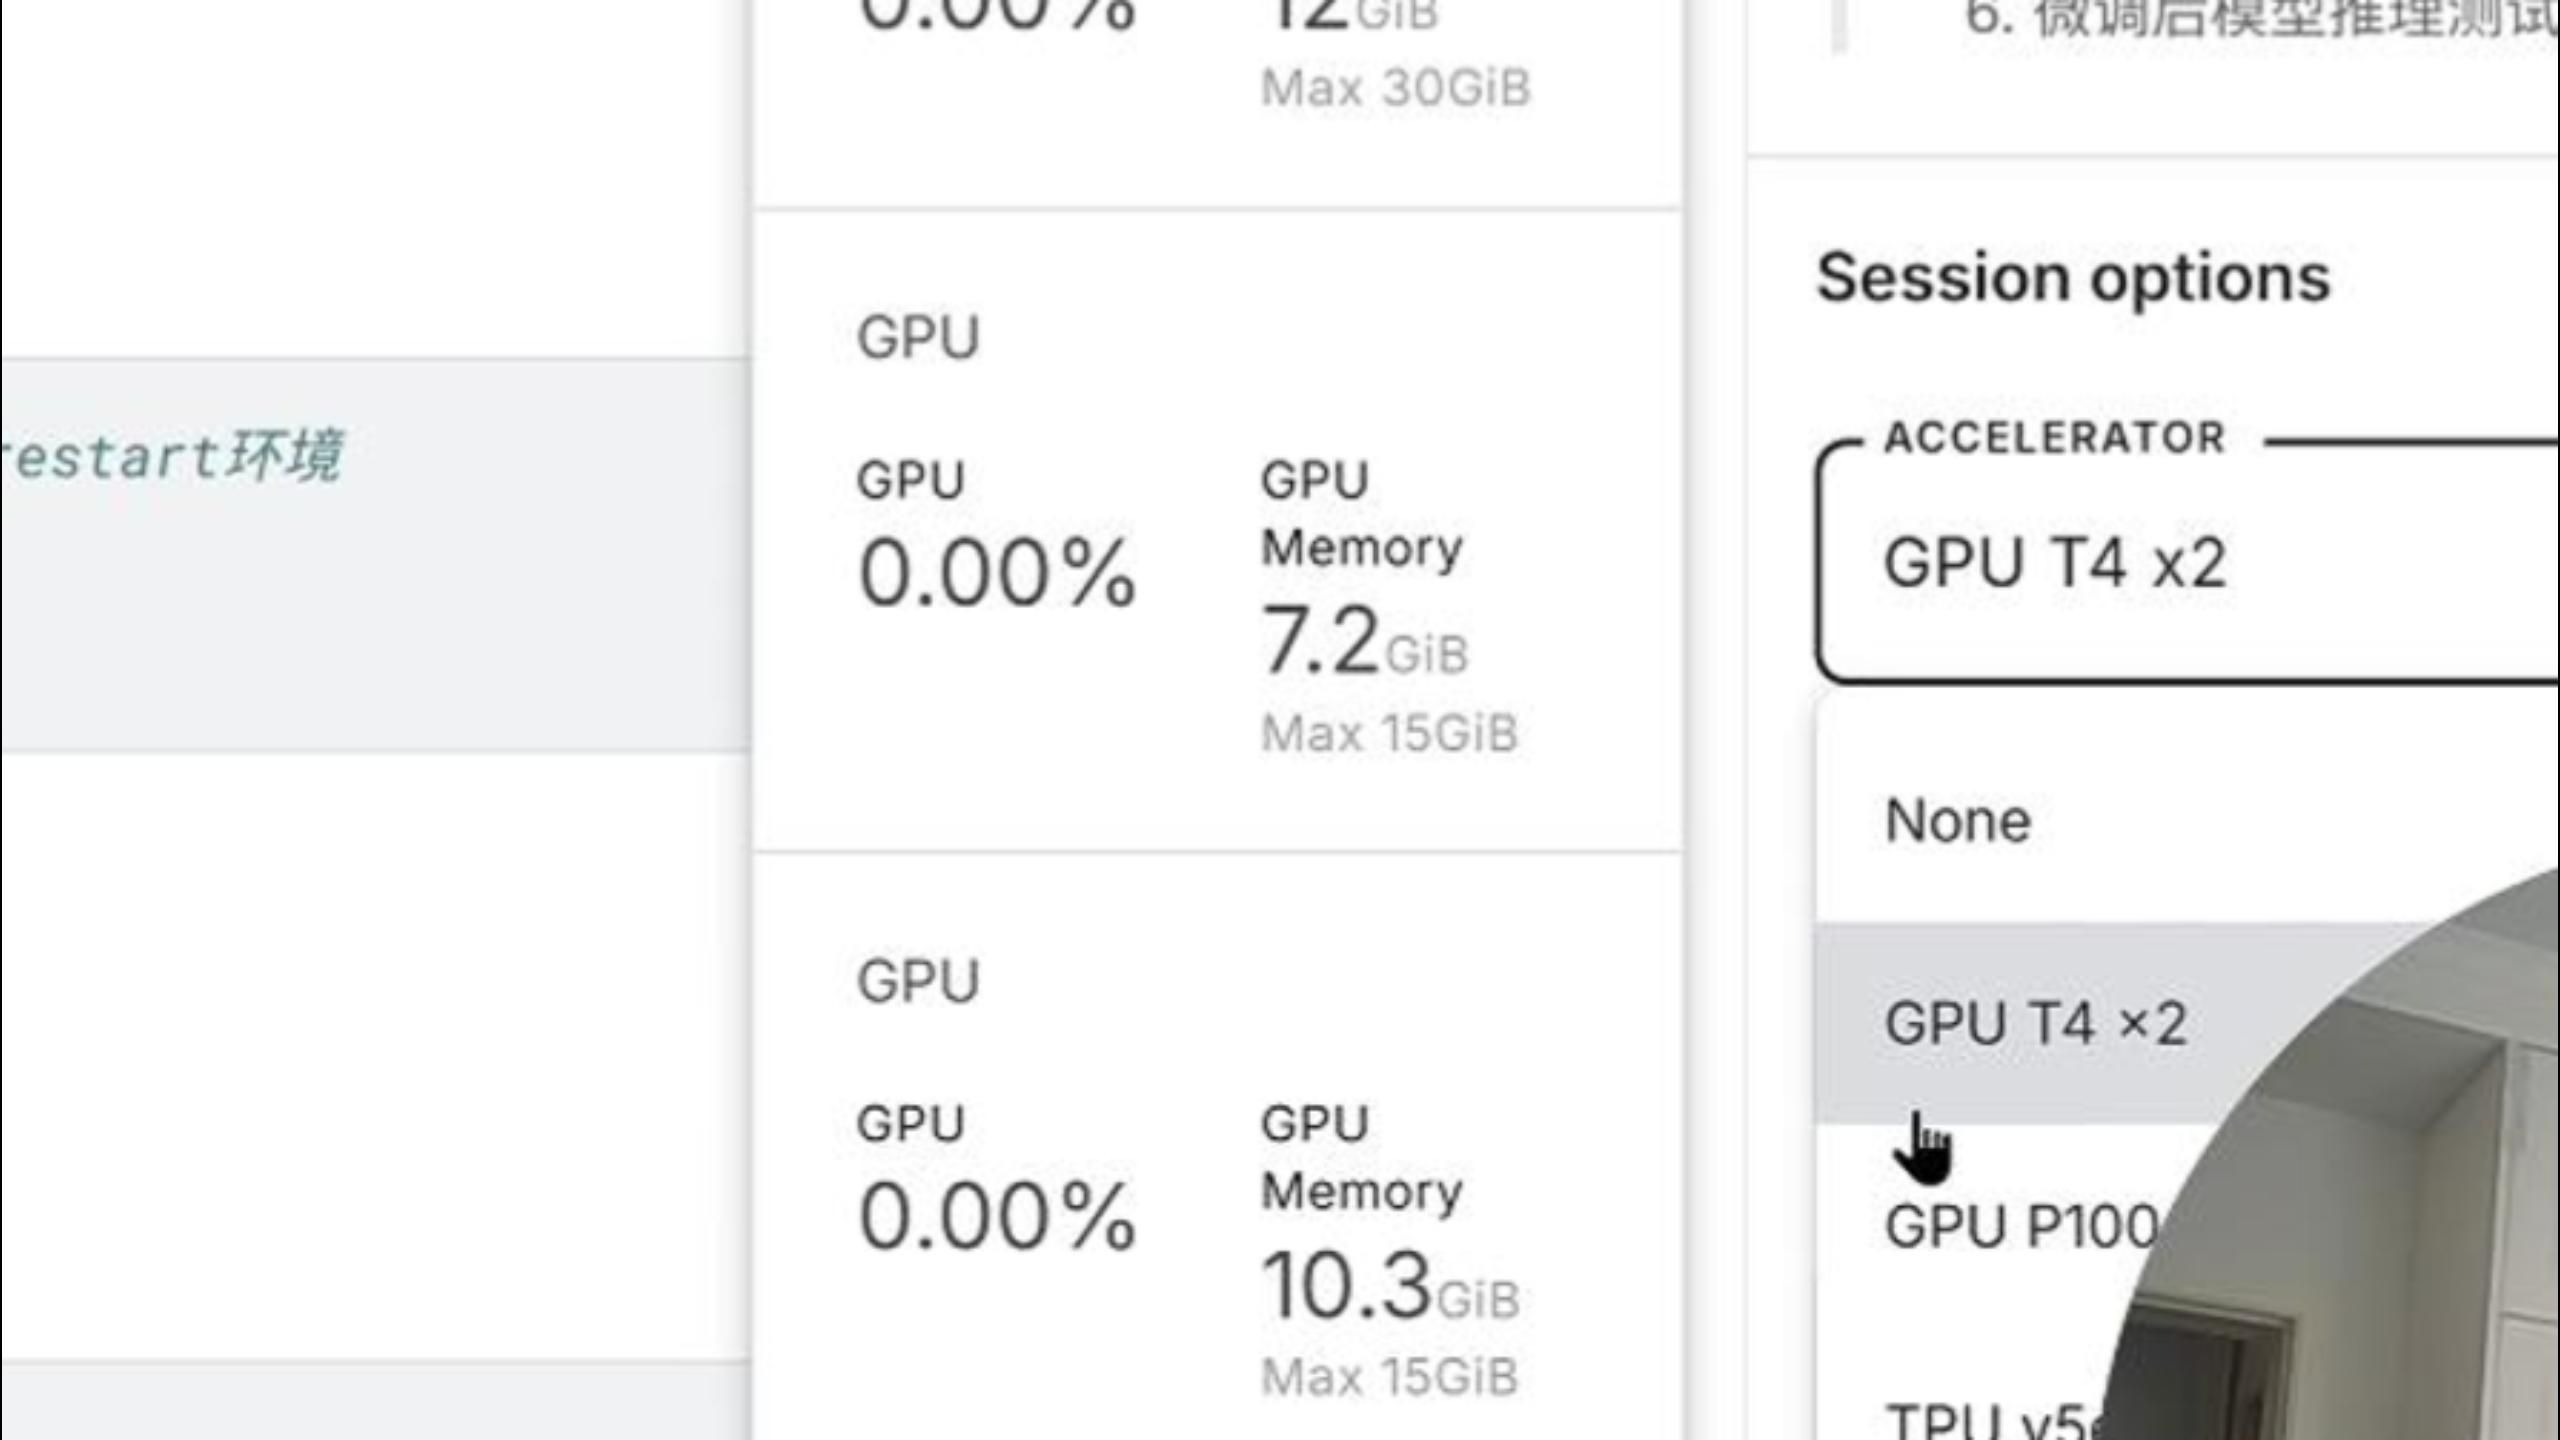This screenshot has height=1440, width=2560.
Task: Click Max 15GiB under 10.3GiB memory
Action: (1390, 1378)
